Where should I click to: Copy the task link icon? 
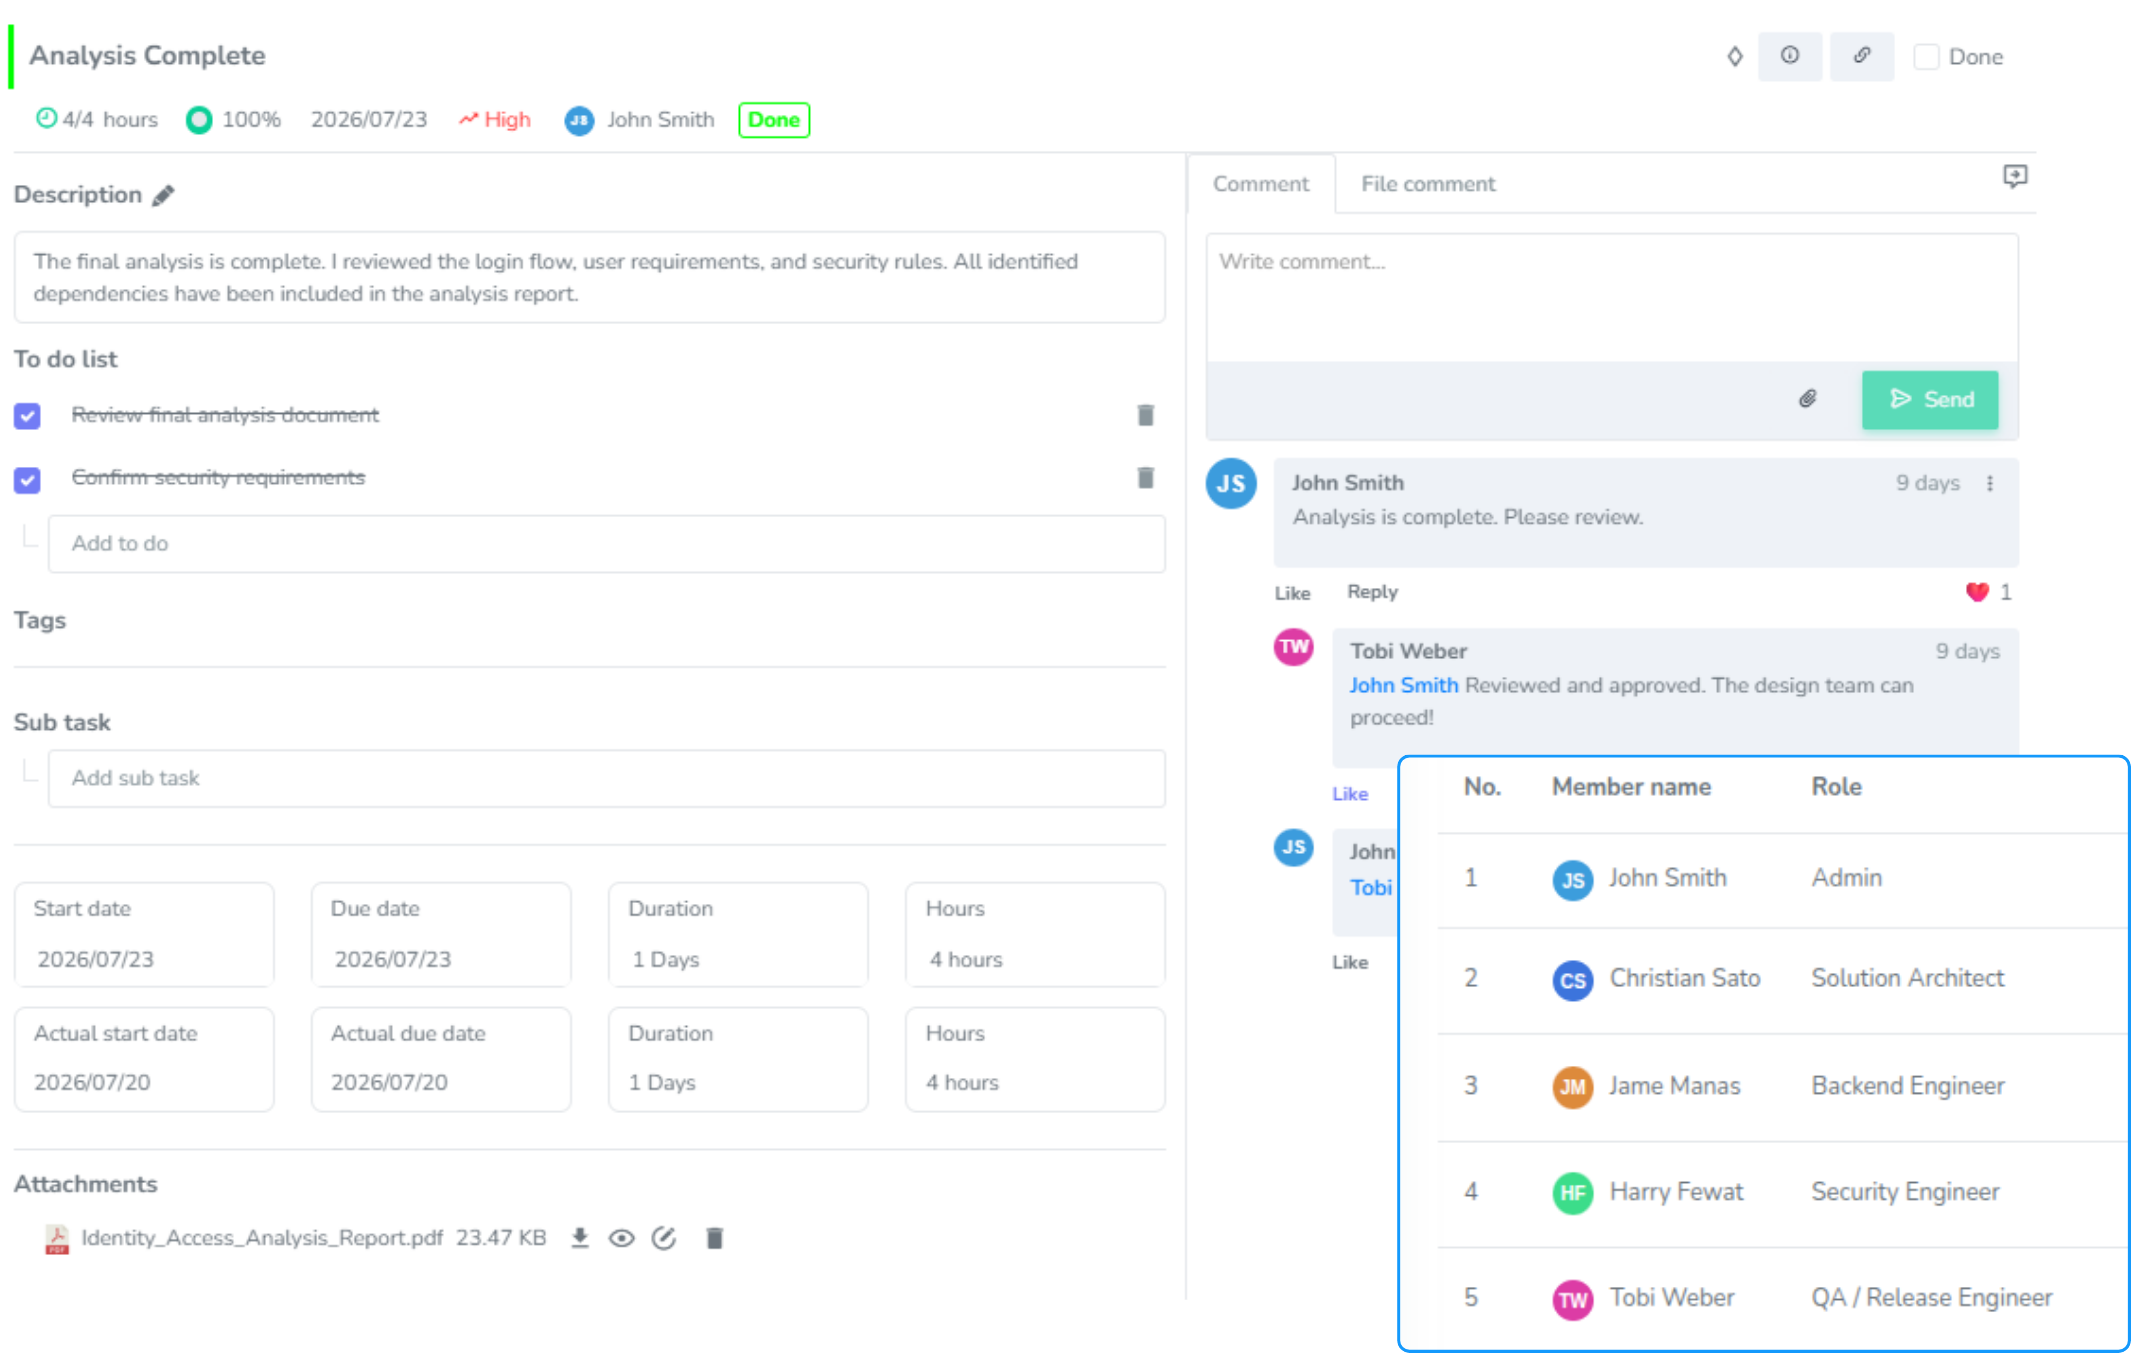tap(1862, 56)
